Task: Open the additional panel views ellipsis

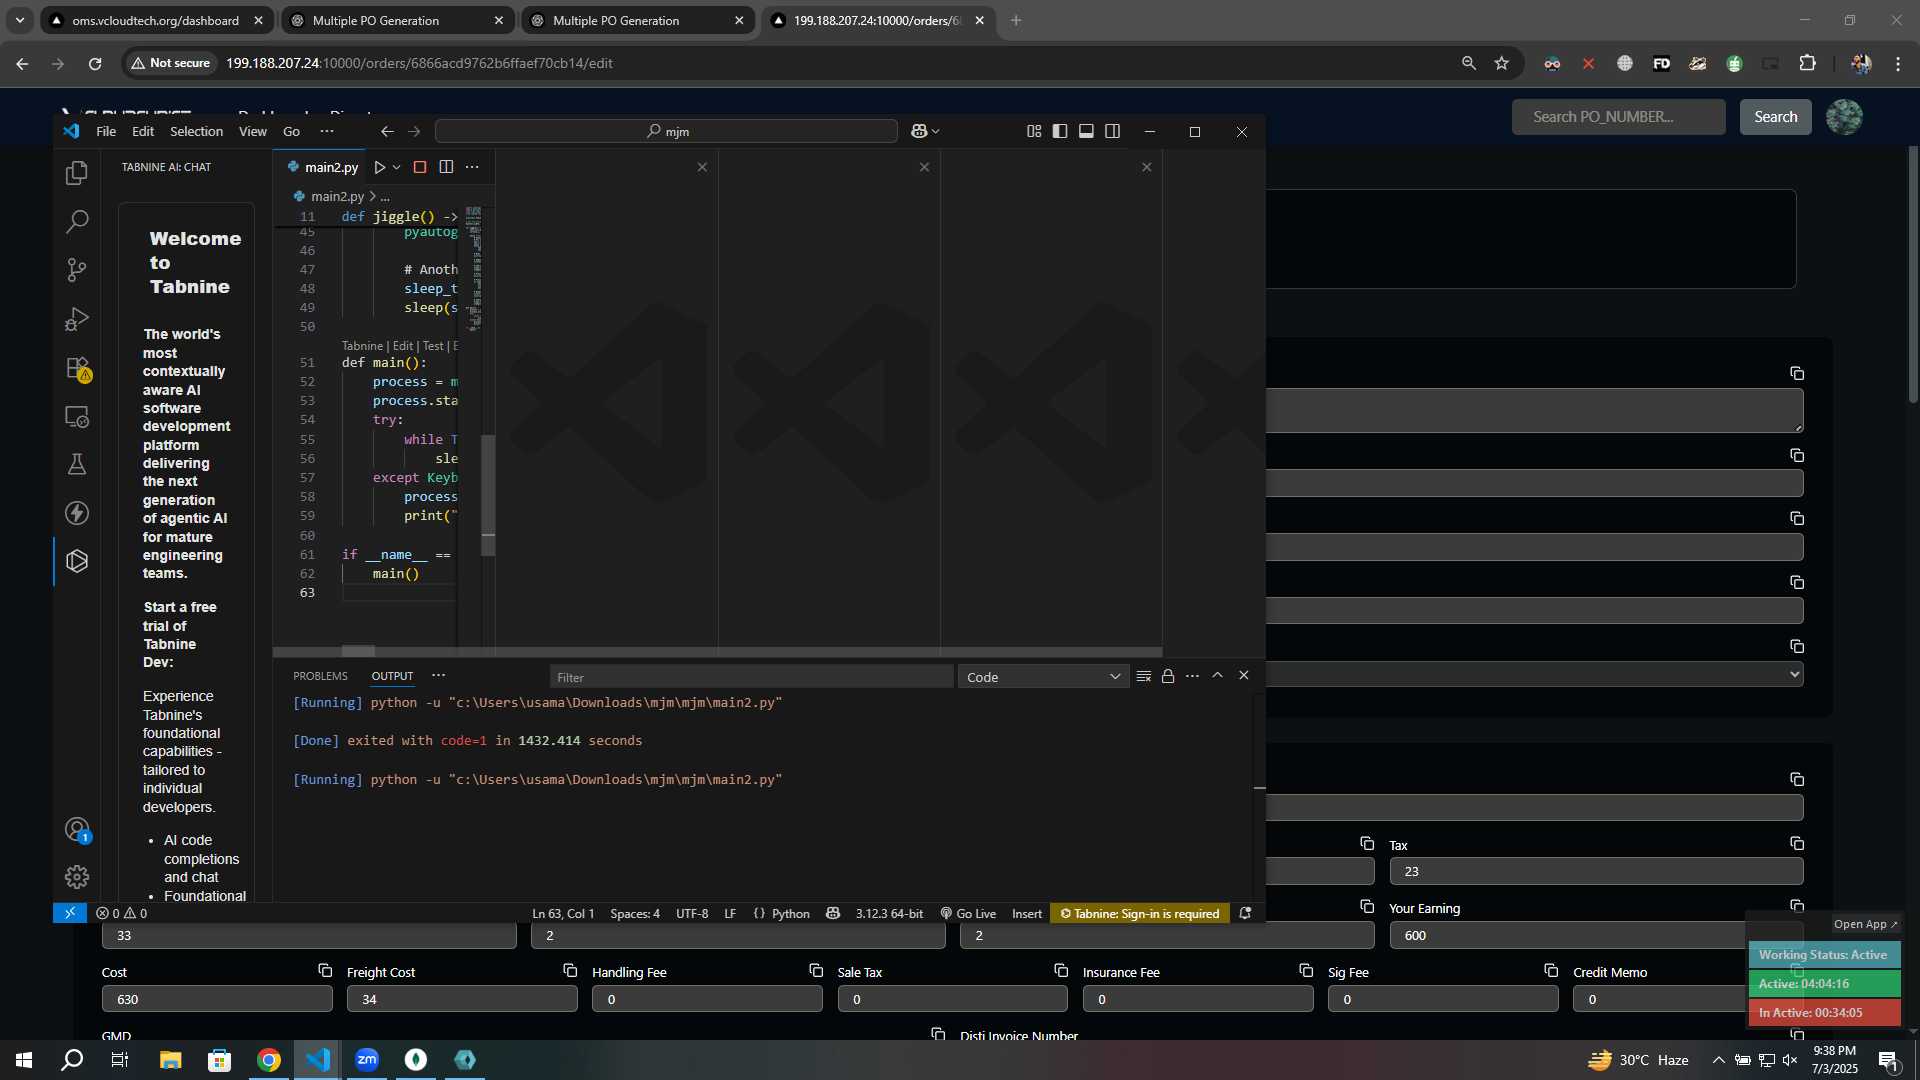Action: point(438,676)
